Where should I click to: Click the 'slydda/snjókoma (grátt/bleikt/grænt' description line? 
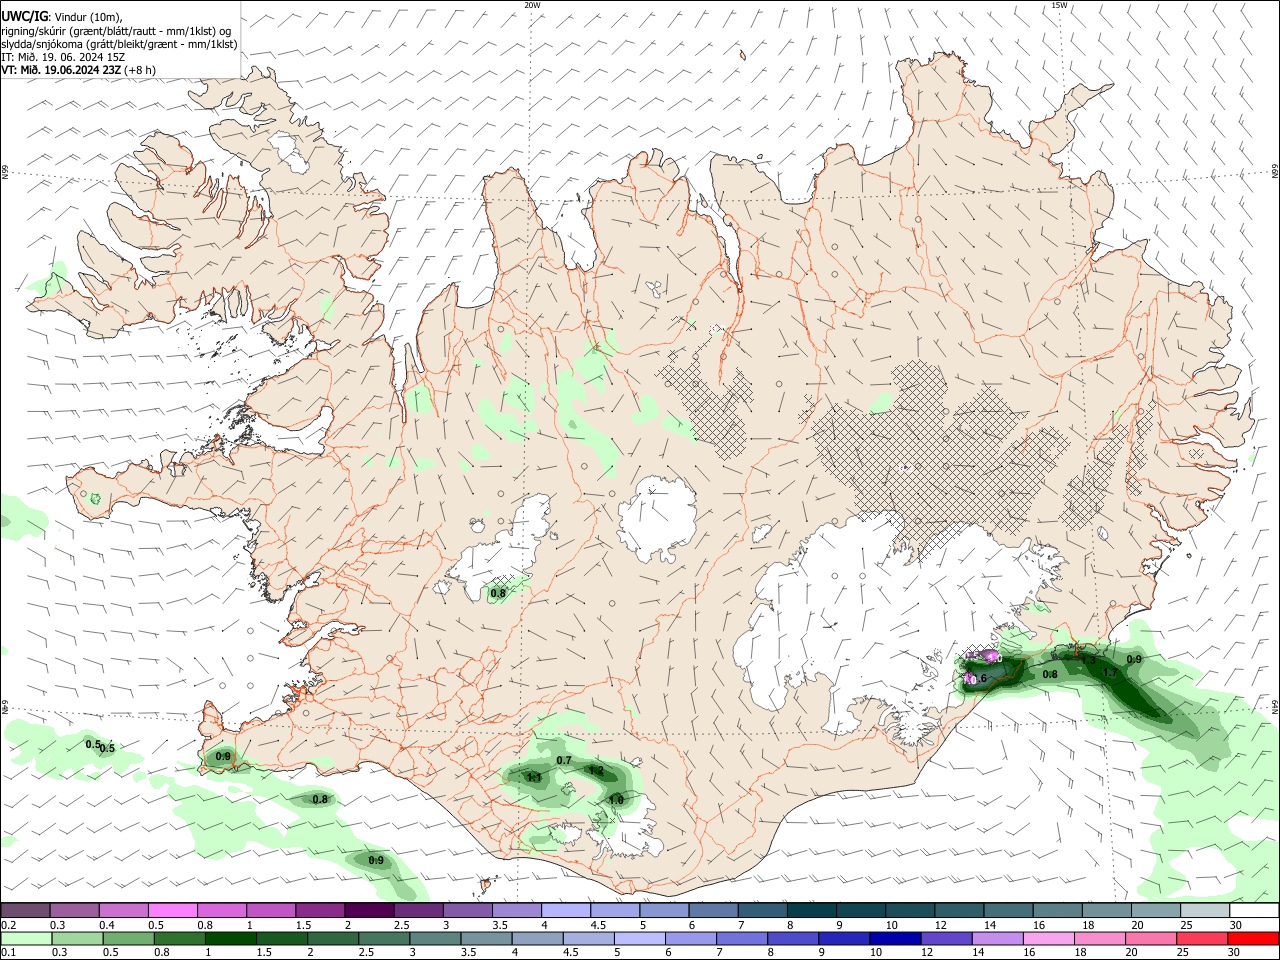(x=119, y=44)
